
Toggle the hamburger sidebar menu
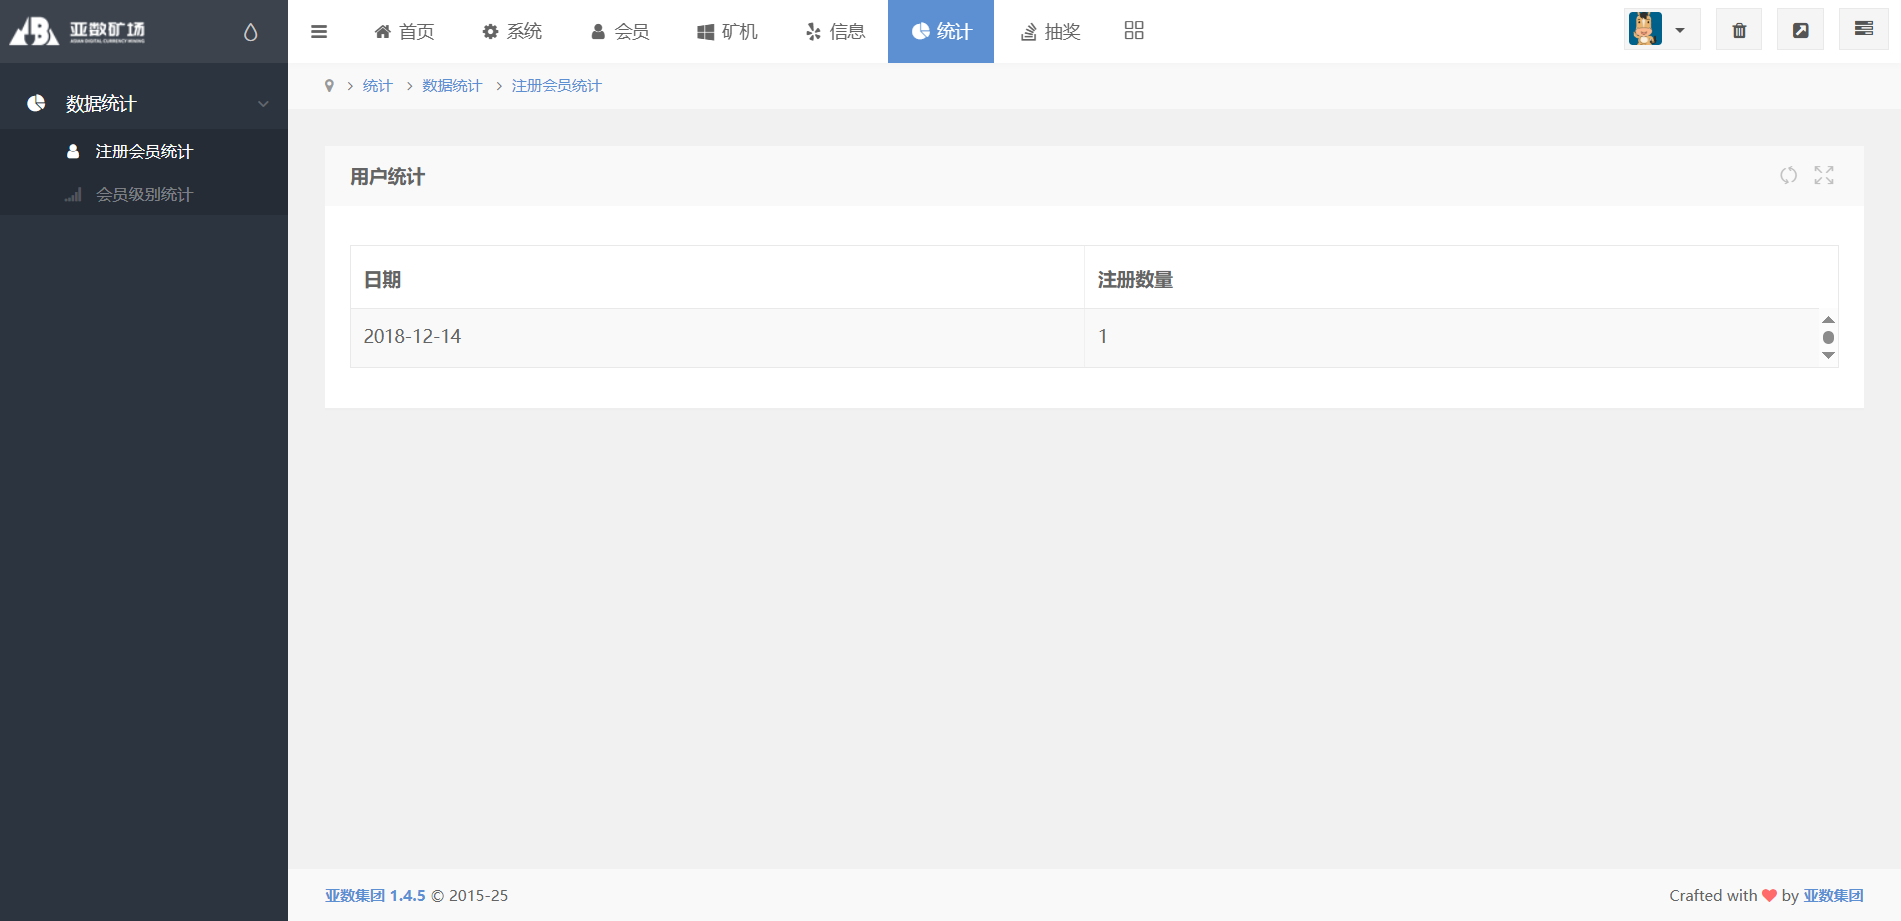tap(319, 32)
